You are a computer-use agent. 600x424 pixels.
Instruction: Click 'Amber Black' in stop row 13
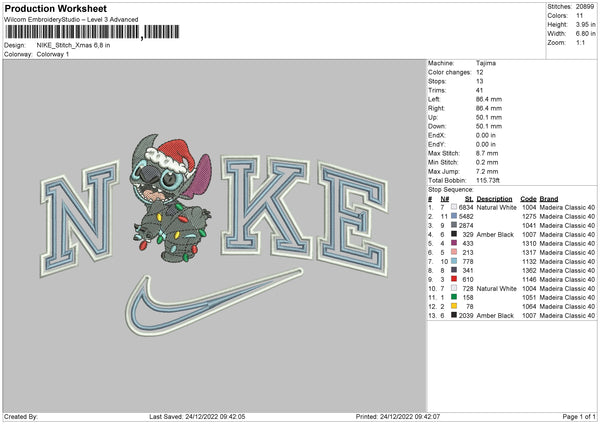click(495, 316)
